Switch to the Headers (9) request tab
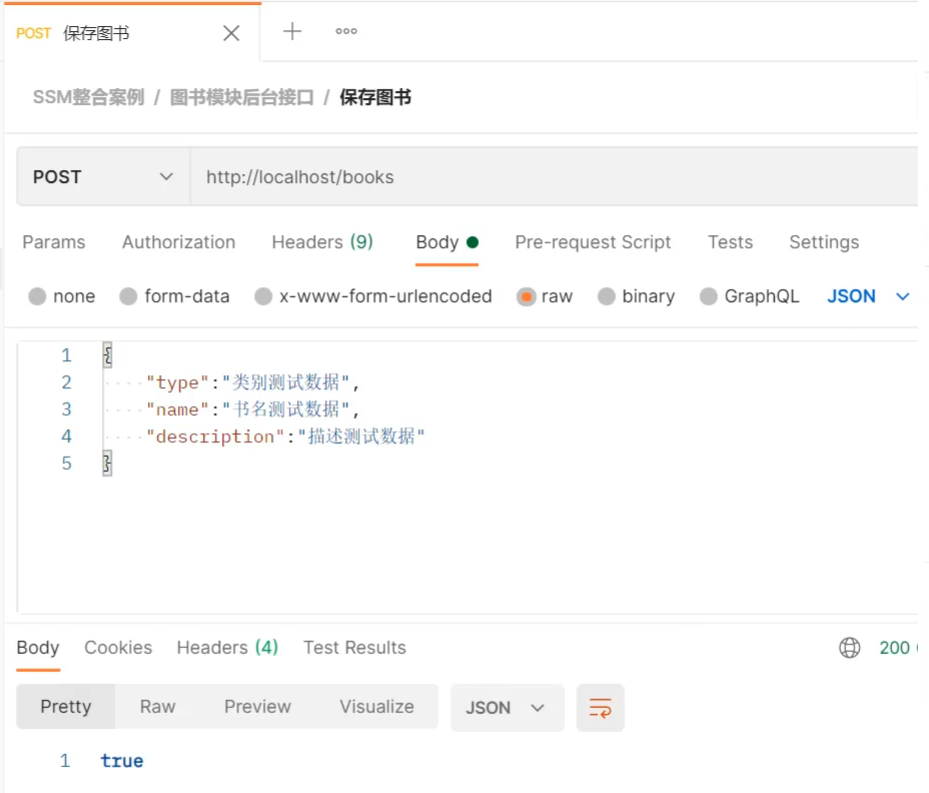The height and width of the screenshot is (793, 929). click(x=322, y=242)
